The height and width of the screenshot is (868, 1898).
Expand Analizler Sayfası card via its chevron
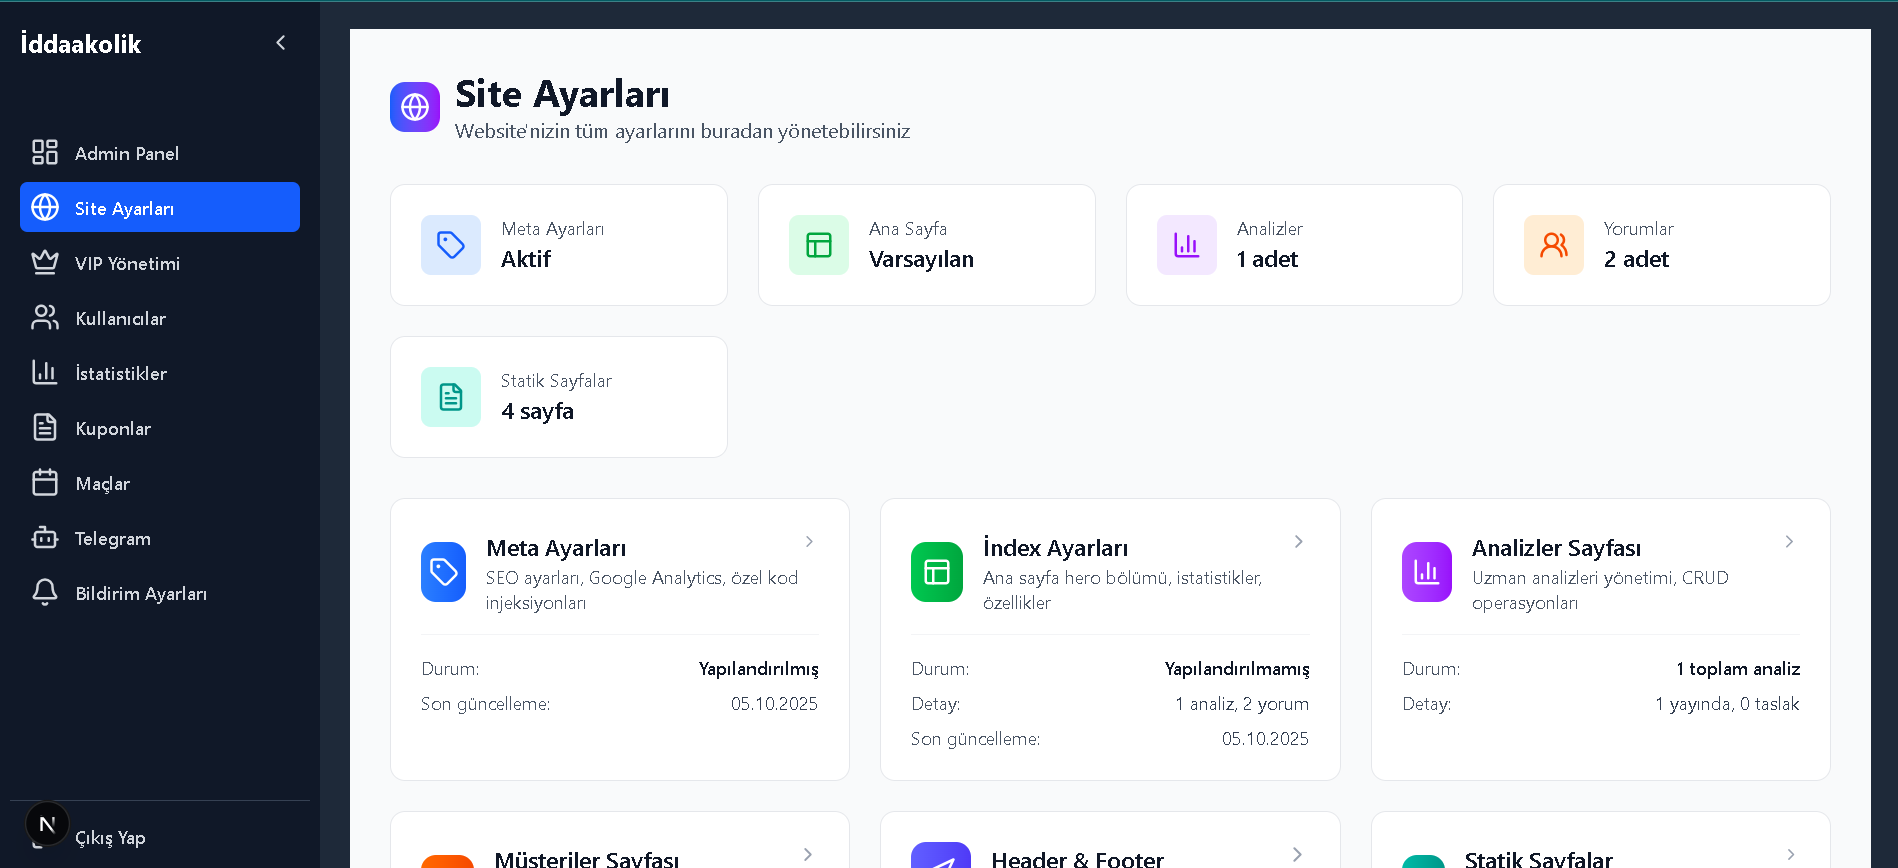point(1789,541)
